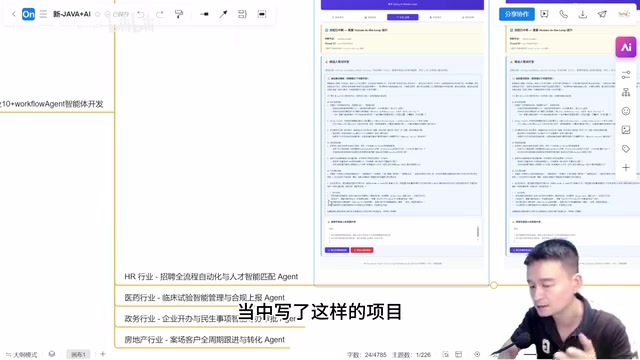This screenshot has width=640, height=360.
Task: Open the hamburger menu icon
Action: (x=43, y=14)
